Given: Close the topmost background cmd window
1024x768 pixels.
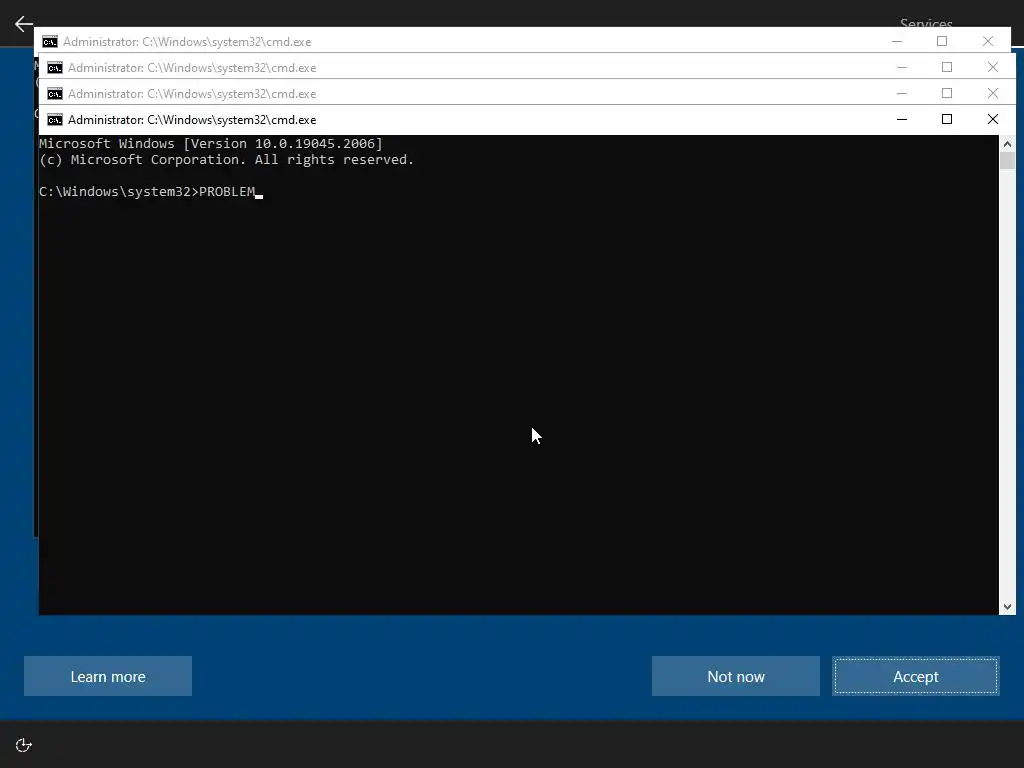Looking at the screenshot, I should tap(987, 41).
